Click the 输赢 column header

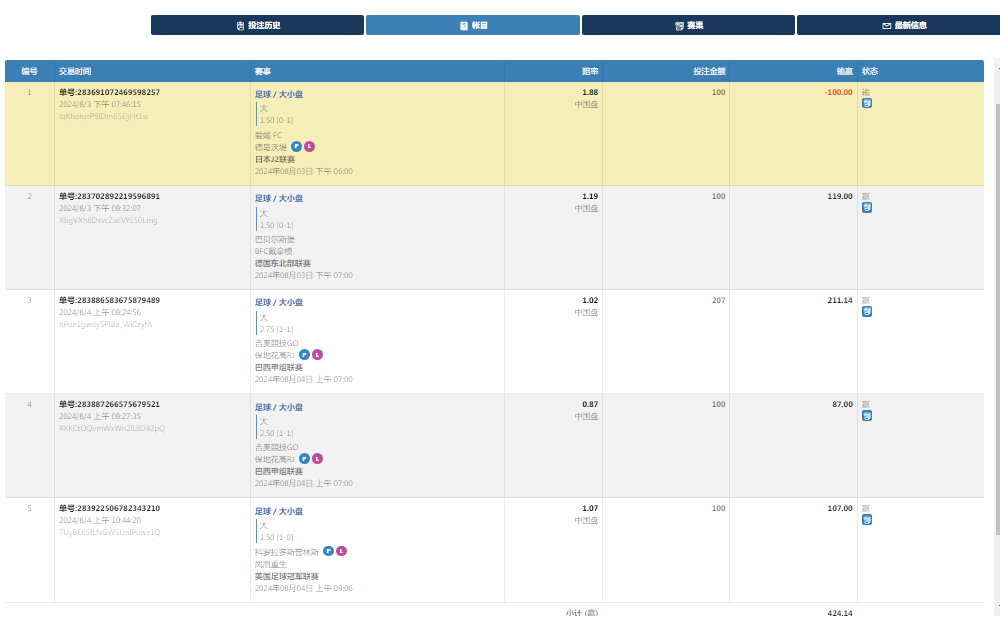pyautogui.click(x=844, y=71)
